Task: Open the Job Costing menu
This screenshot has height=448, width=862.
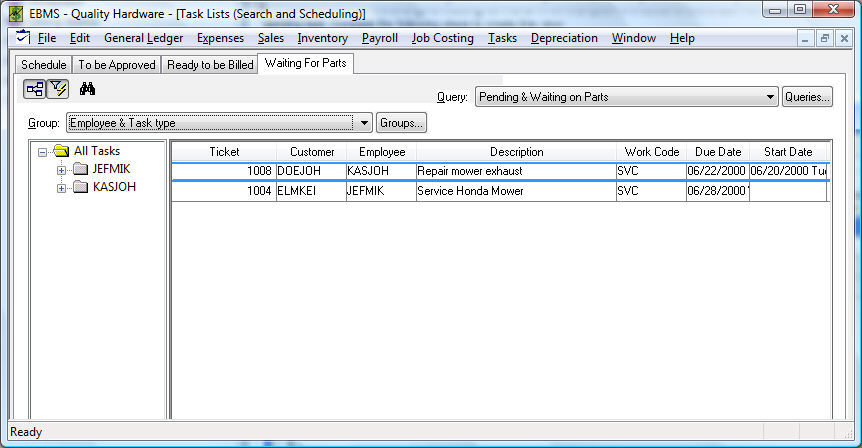Action: click(x=442, y=38)
